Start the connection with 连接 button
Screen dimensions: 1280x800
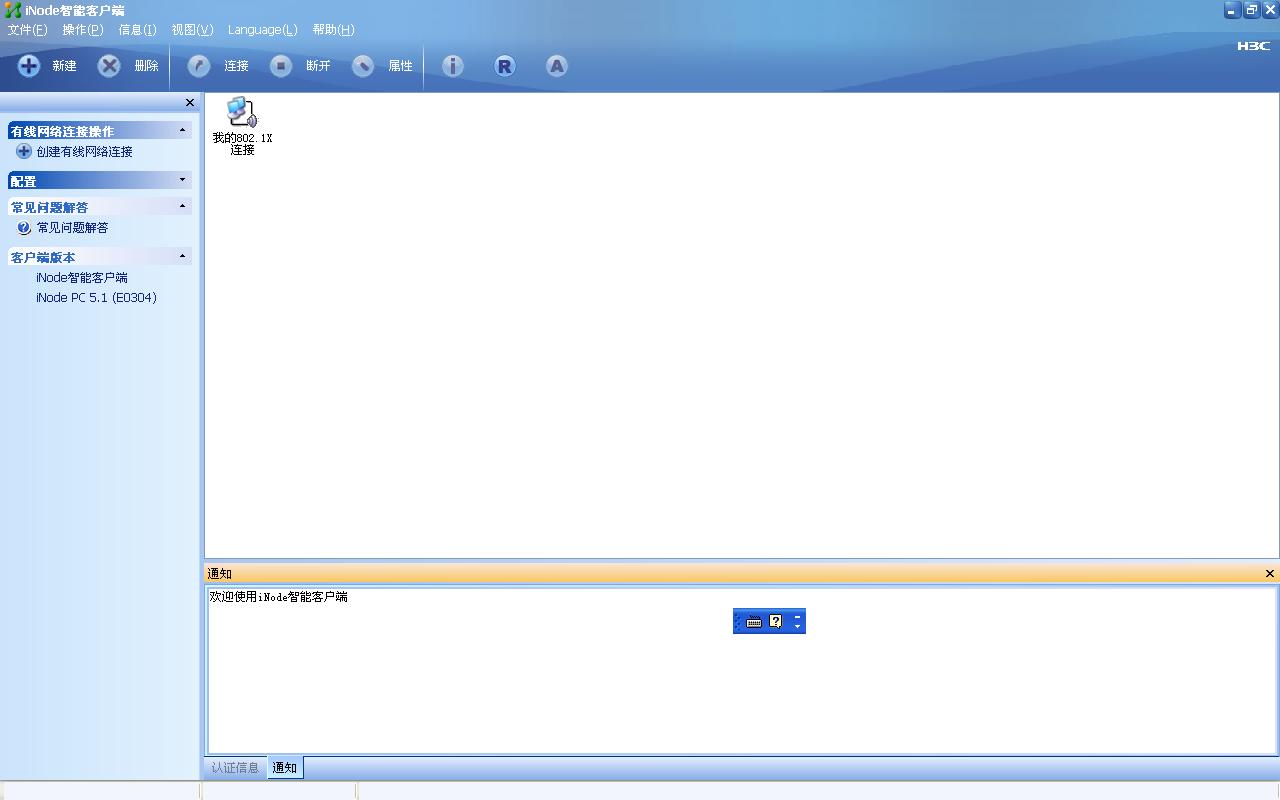pos(218,66)
